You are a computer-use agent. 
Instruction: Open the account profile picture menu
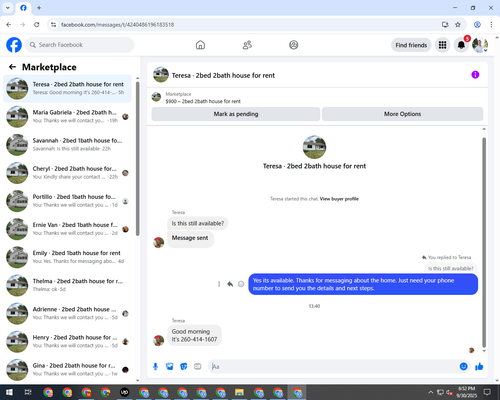point(480,45)
